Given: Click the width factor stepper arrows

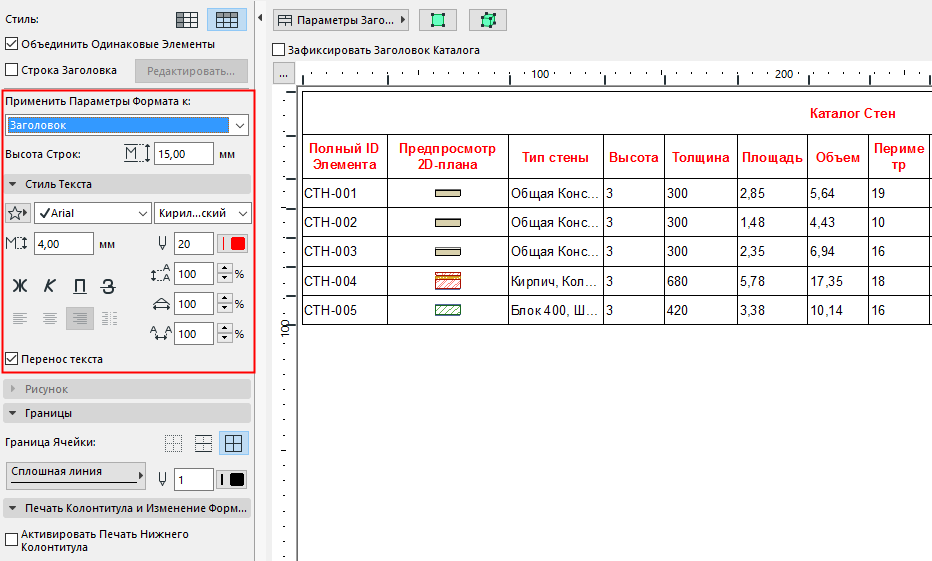Looking at the screenshot, I should tap(225, 304).
